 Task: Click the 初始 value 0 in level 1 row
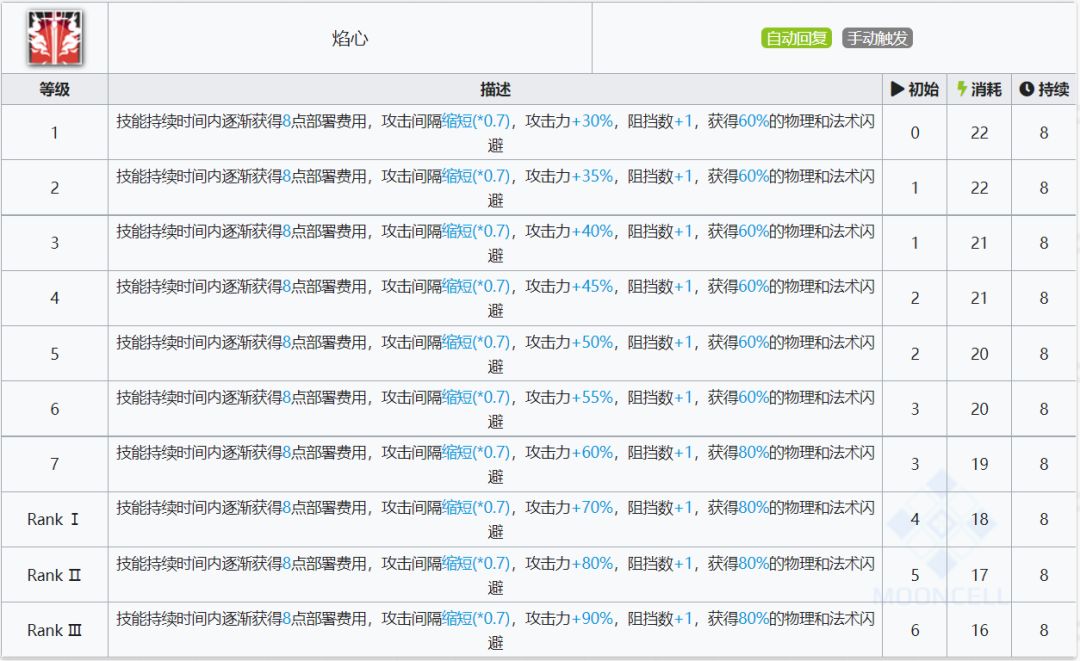coord(914,132)
